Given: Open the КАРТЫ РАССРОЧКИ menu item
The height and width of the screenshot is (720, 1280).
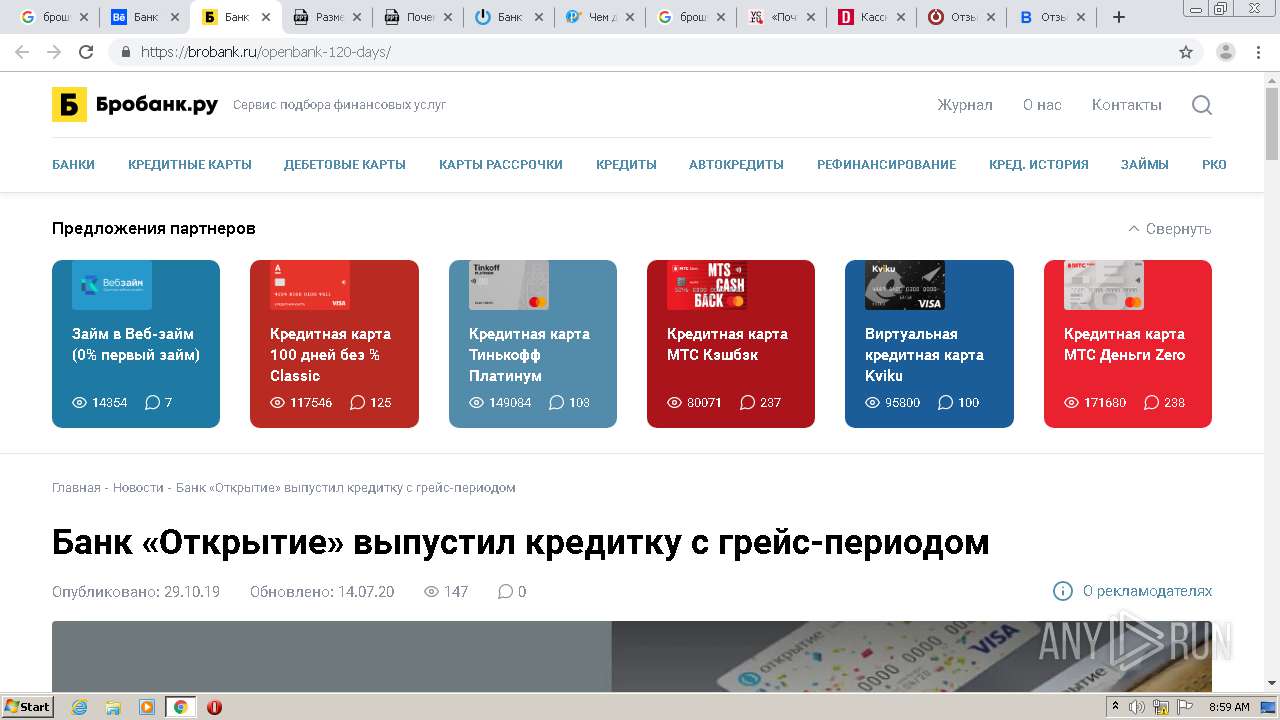Looking at the screenshot, I should (501, 164).
